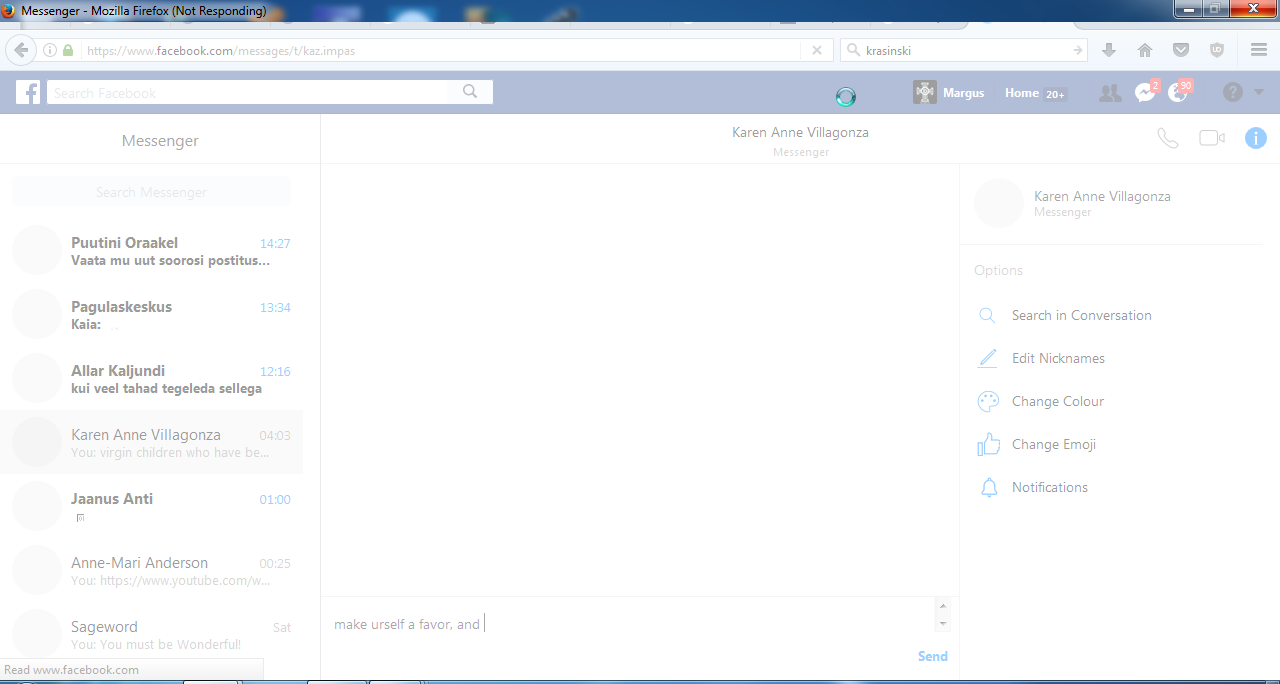Open Margus profile picture
Viewport: 1280px width, 684px height.
pyautogui.click(x=925, y=92)
